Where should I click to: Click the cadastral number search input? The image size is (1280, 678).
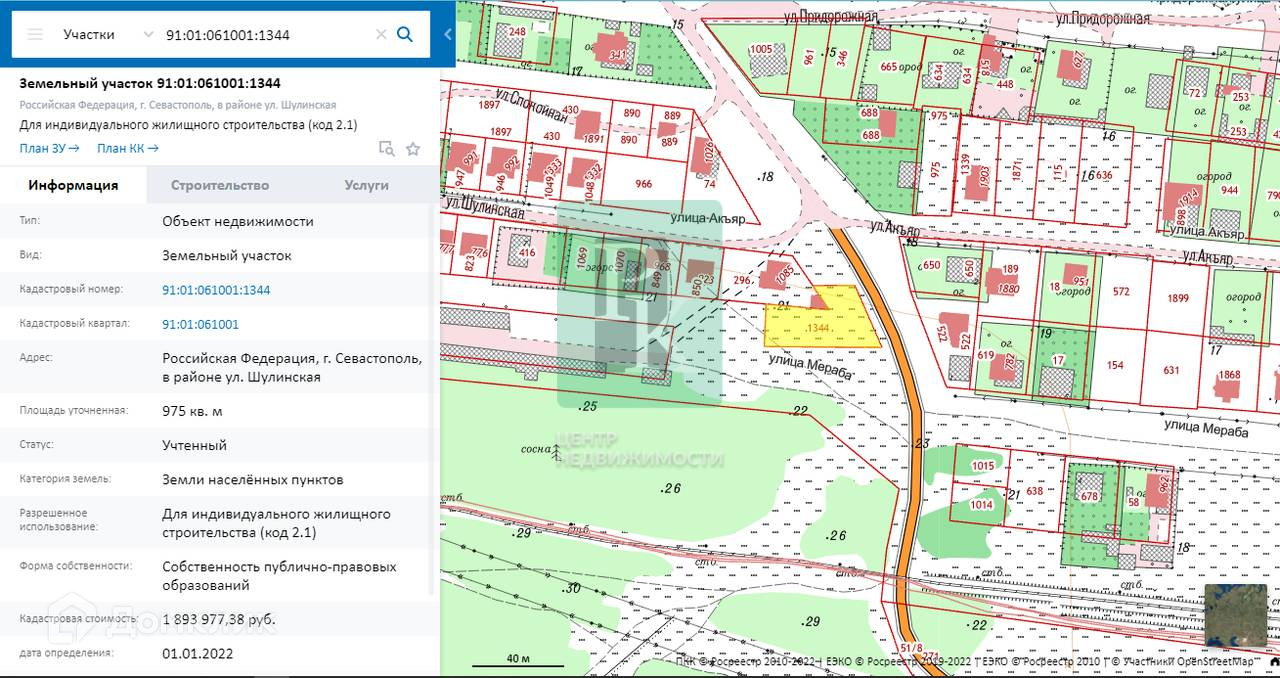(265, 34)
